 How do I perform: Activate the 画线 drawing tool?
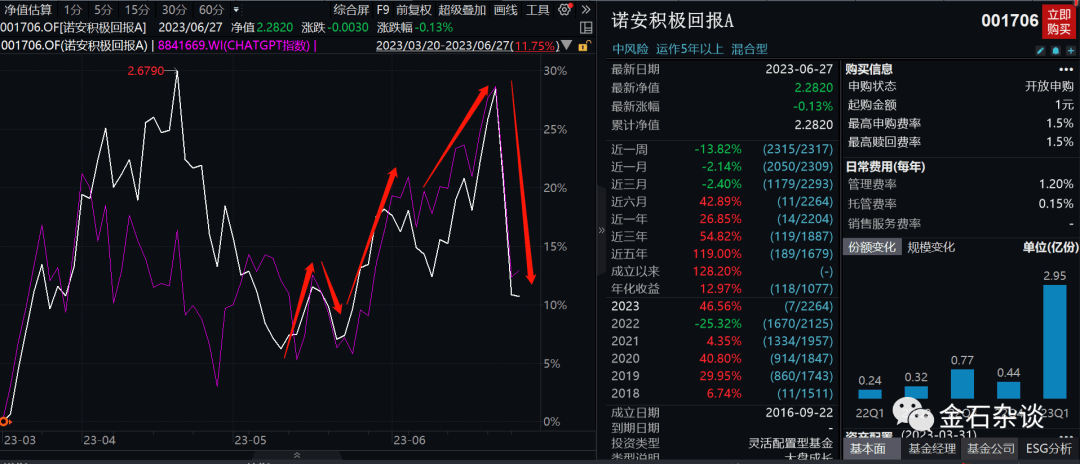pos(506,10)
